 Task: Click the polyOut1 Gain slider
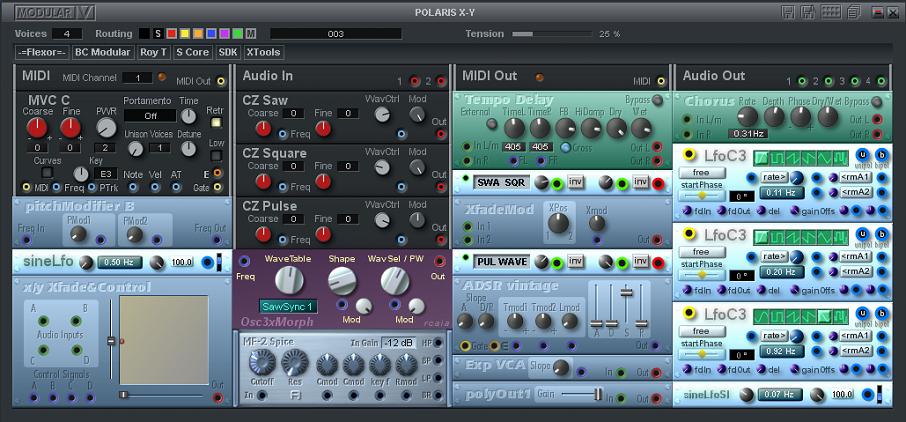pyautogui.click(x=581, y=394)
